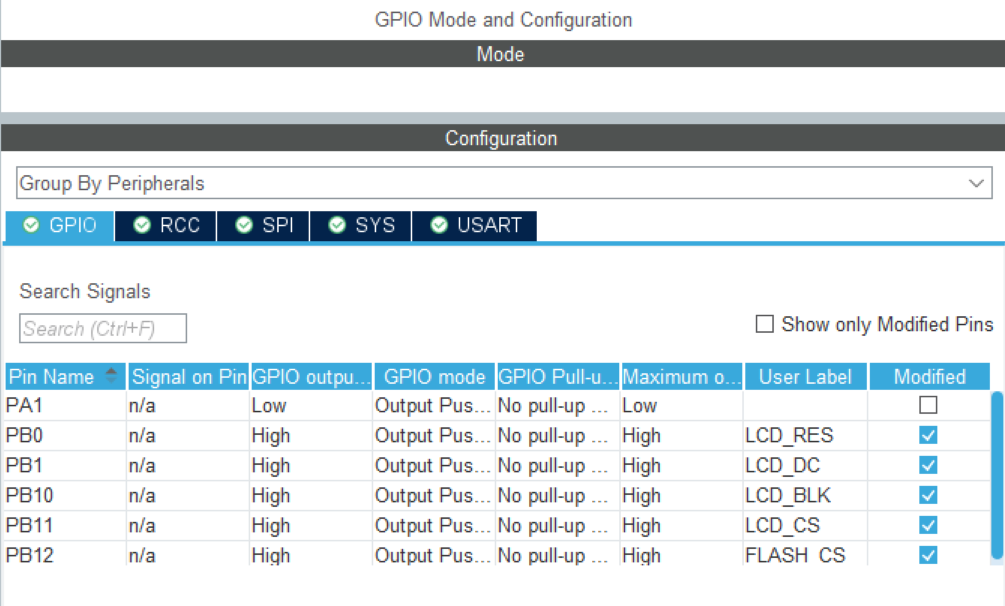The image size is (1005, 606).
Task: Toggle Modified checkbox for PB1 row
Action: (x=928, y=465)
